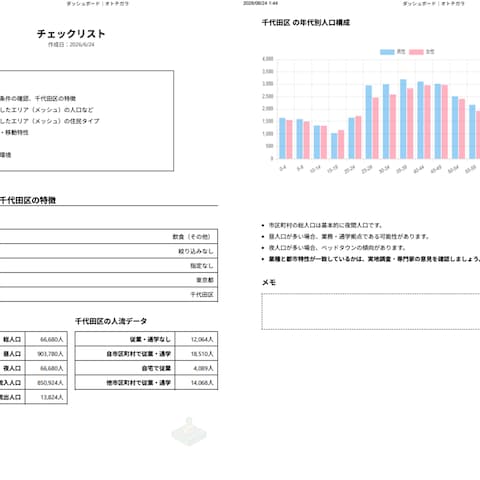Click the pink 女性 legend swatch
Viewport: 480px width, 480px height.
tap(416, 52)
